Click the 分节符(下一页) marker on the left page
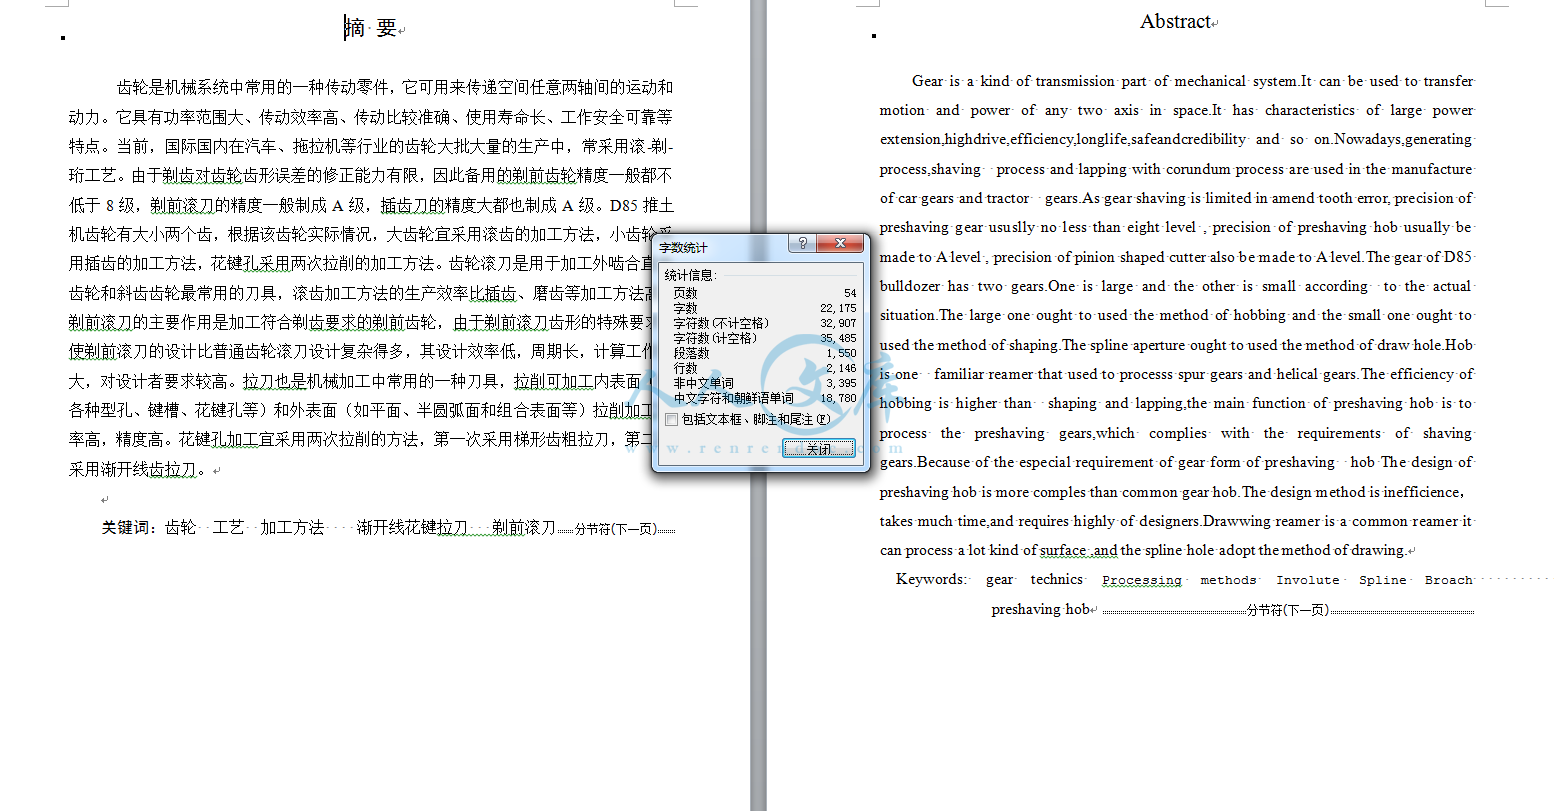This screenshot has height=811, width=1554. [x=616, y=529]
